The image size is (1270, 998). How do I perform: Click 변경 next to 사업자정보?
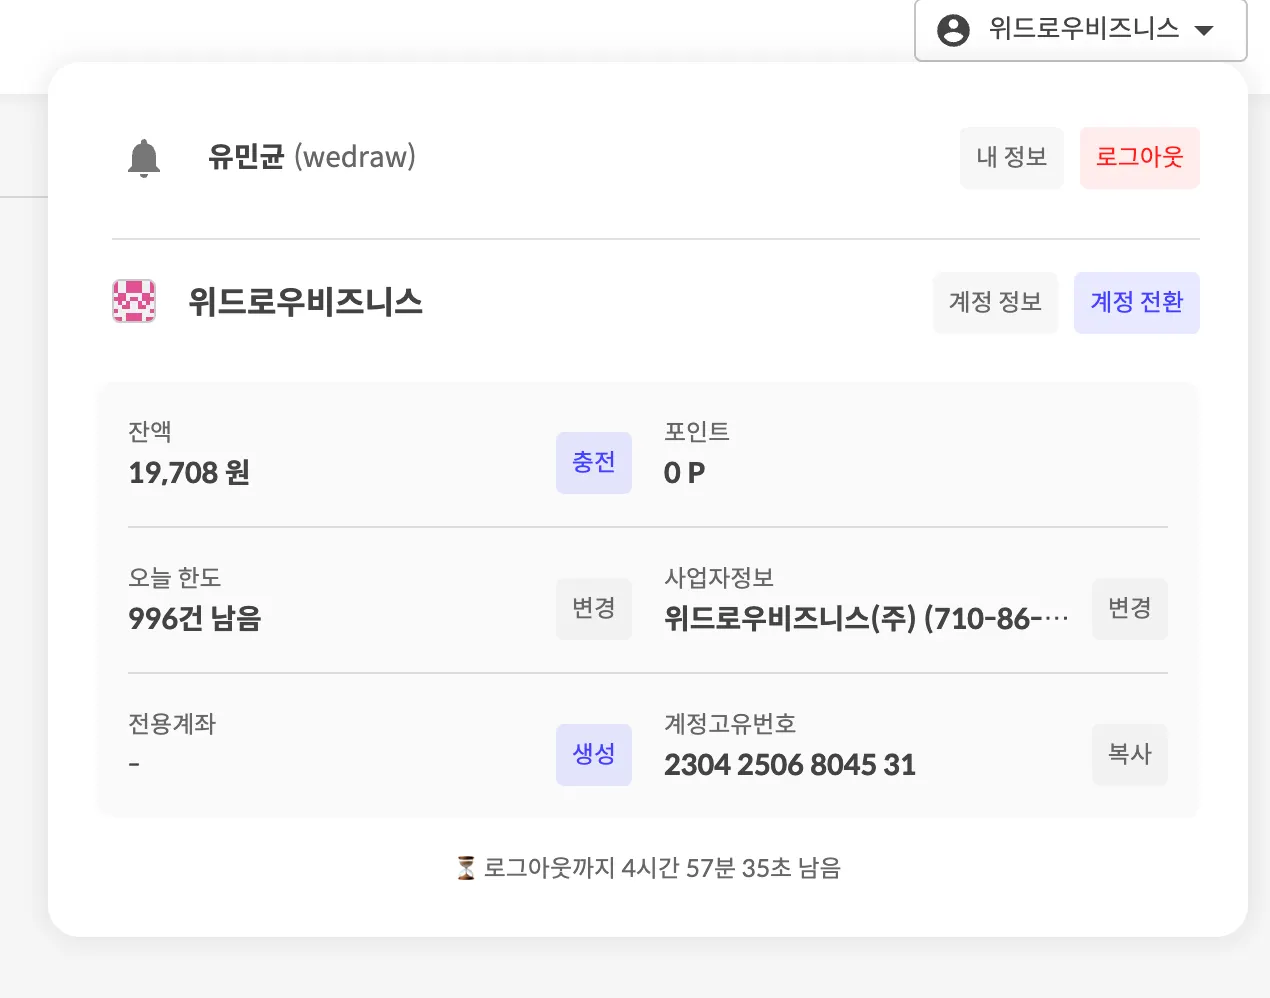[1129, 608]
